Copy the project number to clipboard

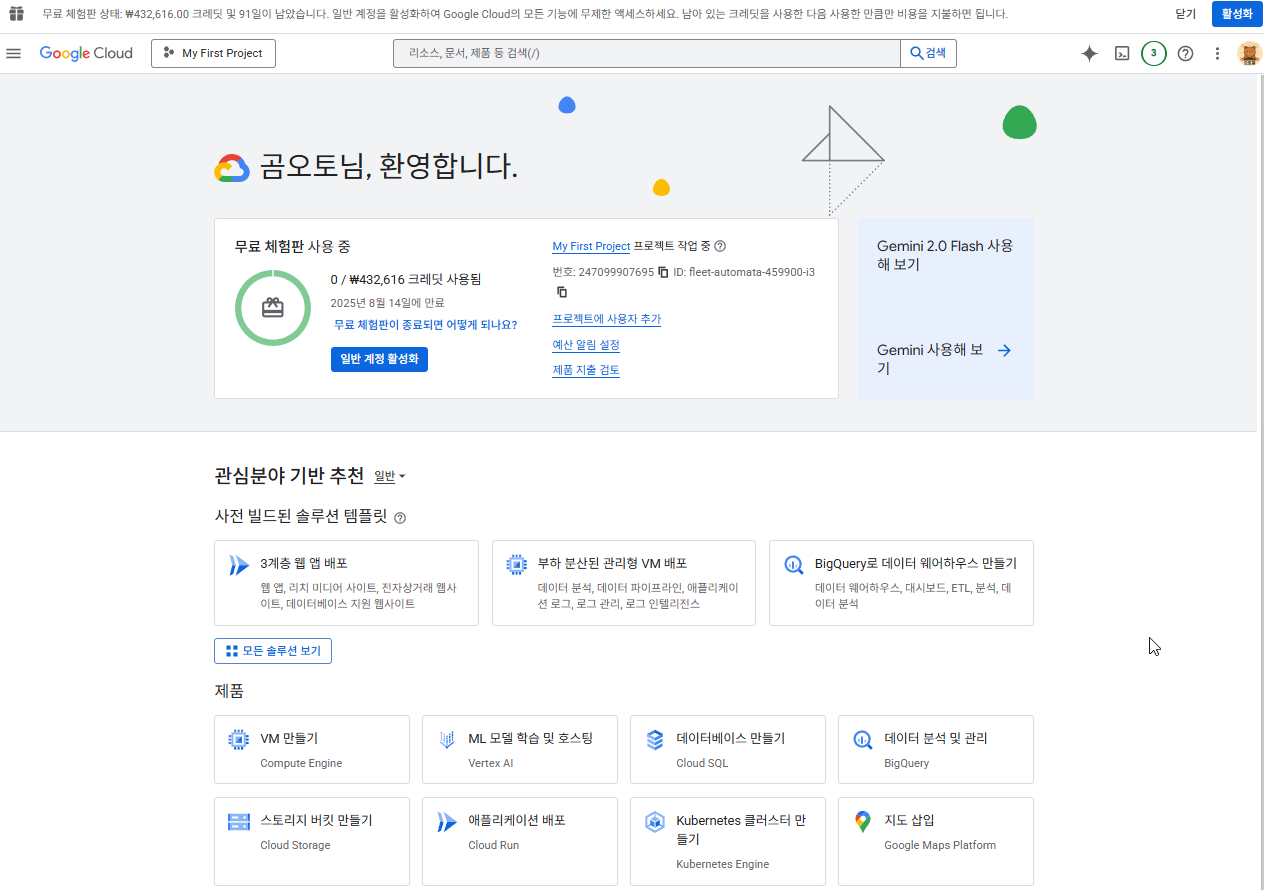pyautogui.click(x=663, y=272)
